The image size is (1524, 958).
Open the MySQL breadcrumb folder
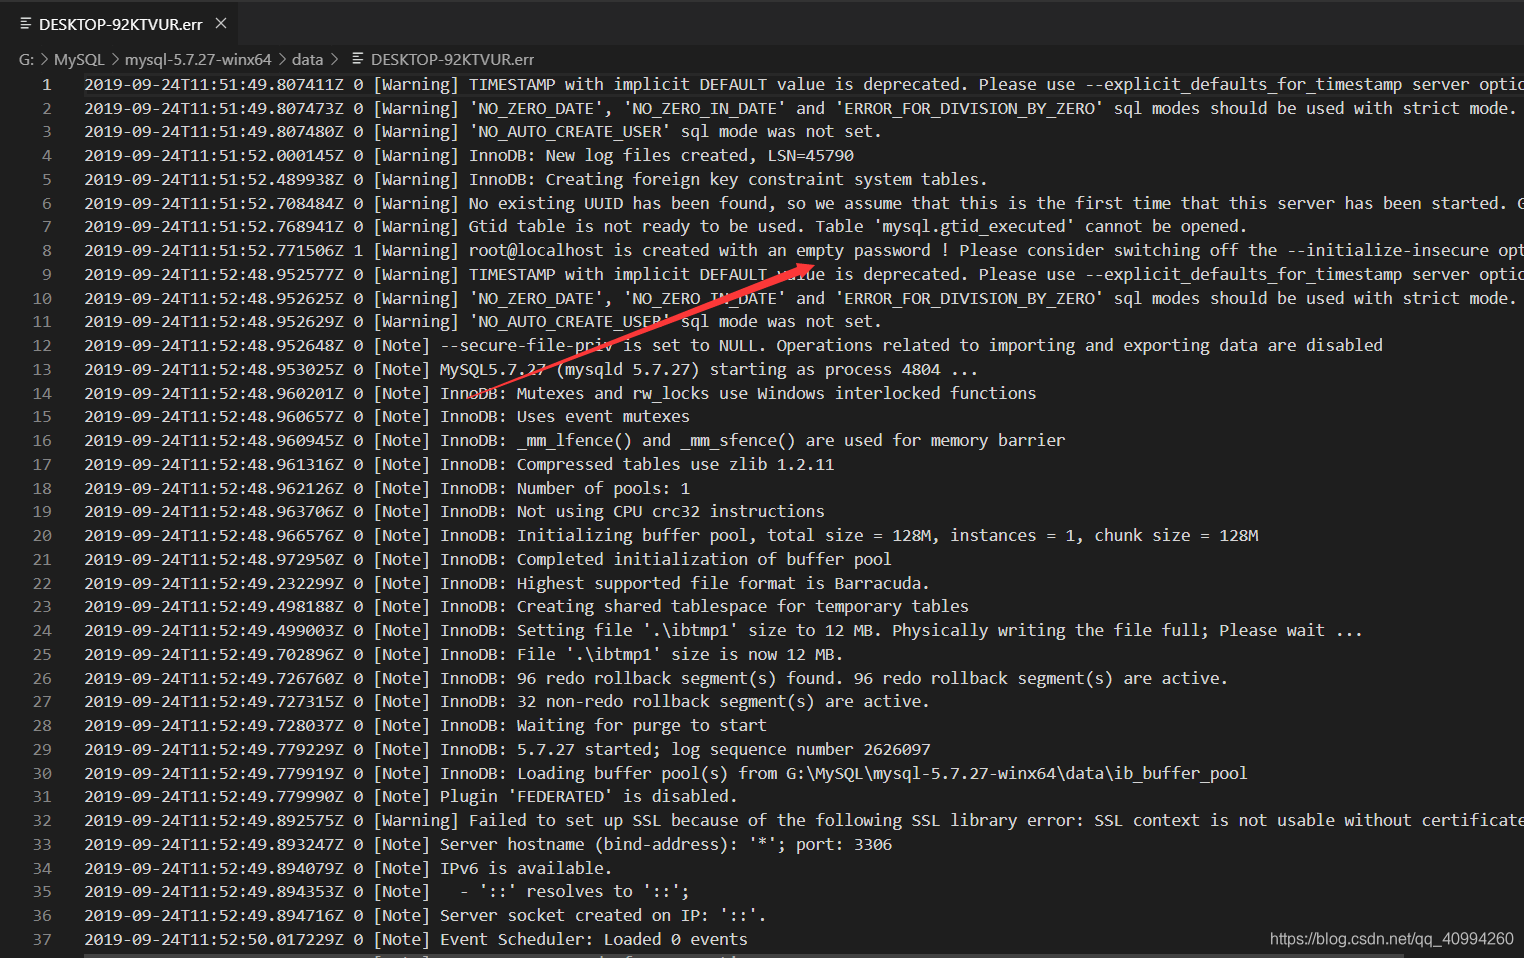click(79, 59)
